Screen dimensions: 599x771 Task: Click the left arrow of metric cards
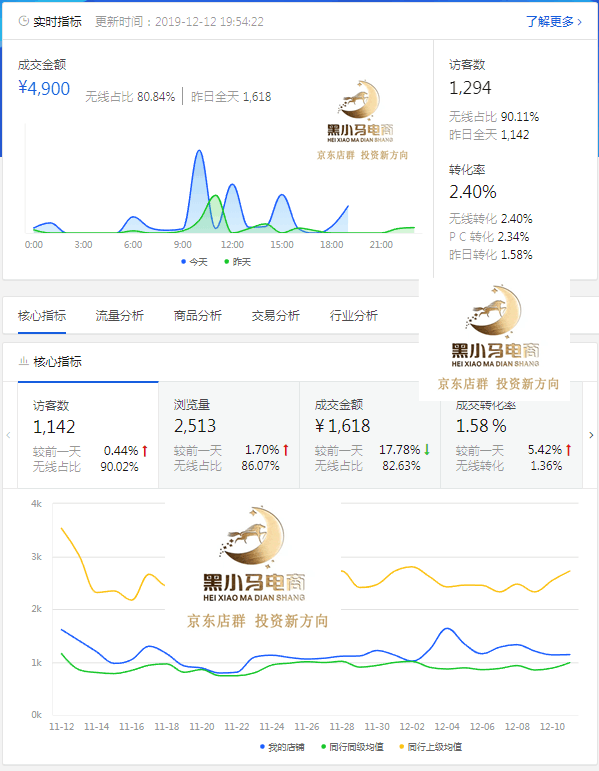(8, 435)
